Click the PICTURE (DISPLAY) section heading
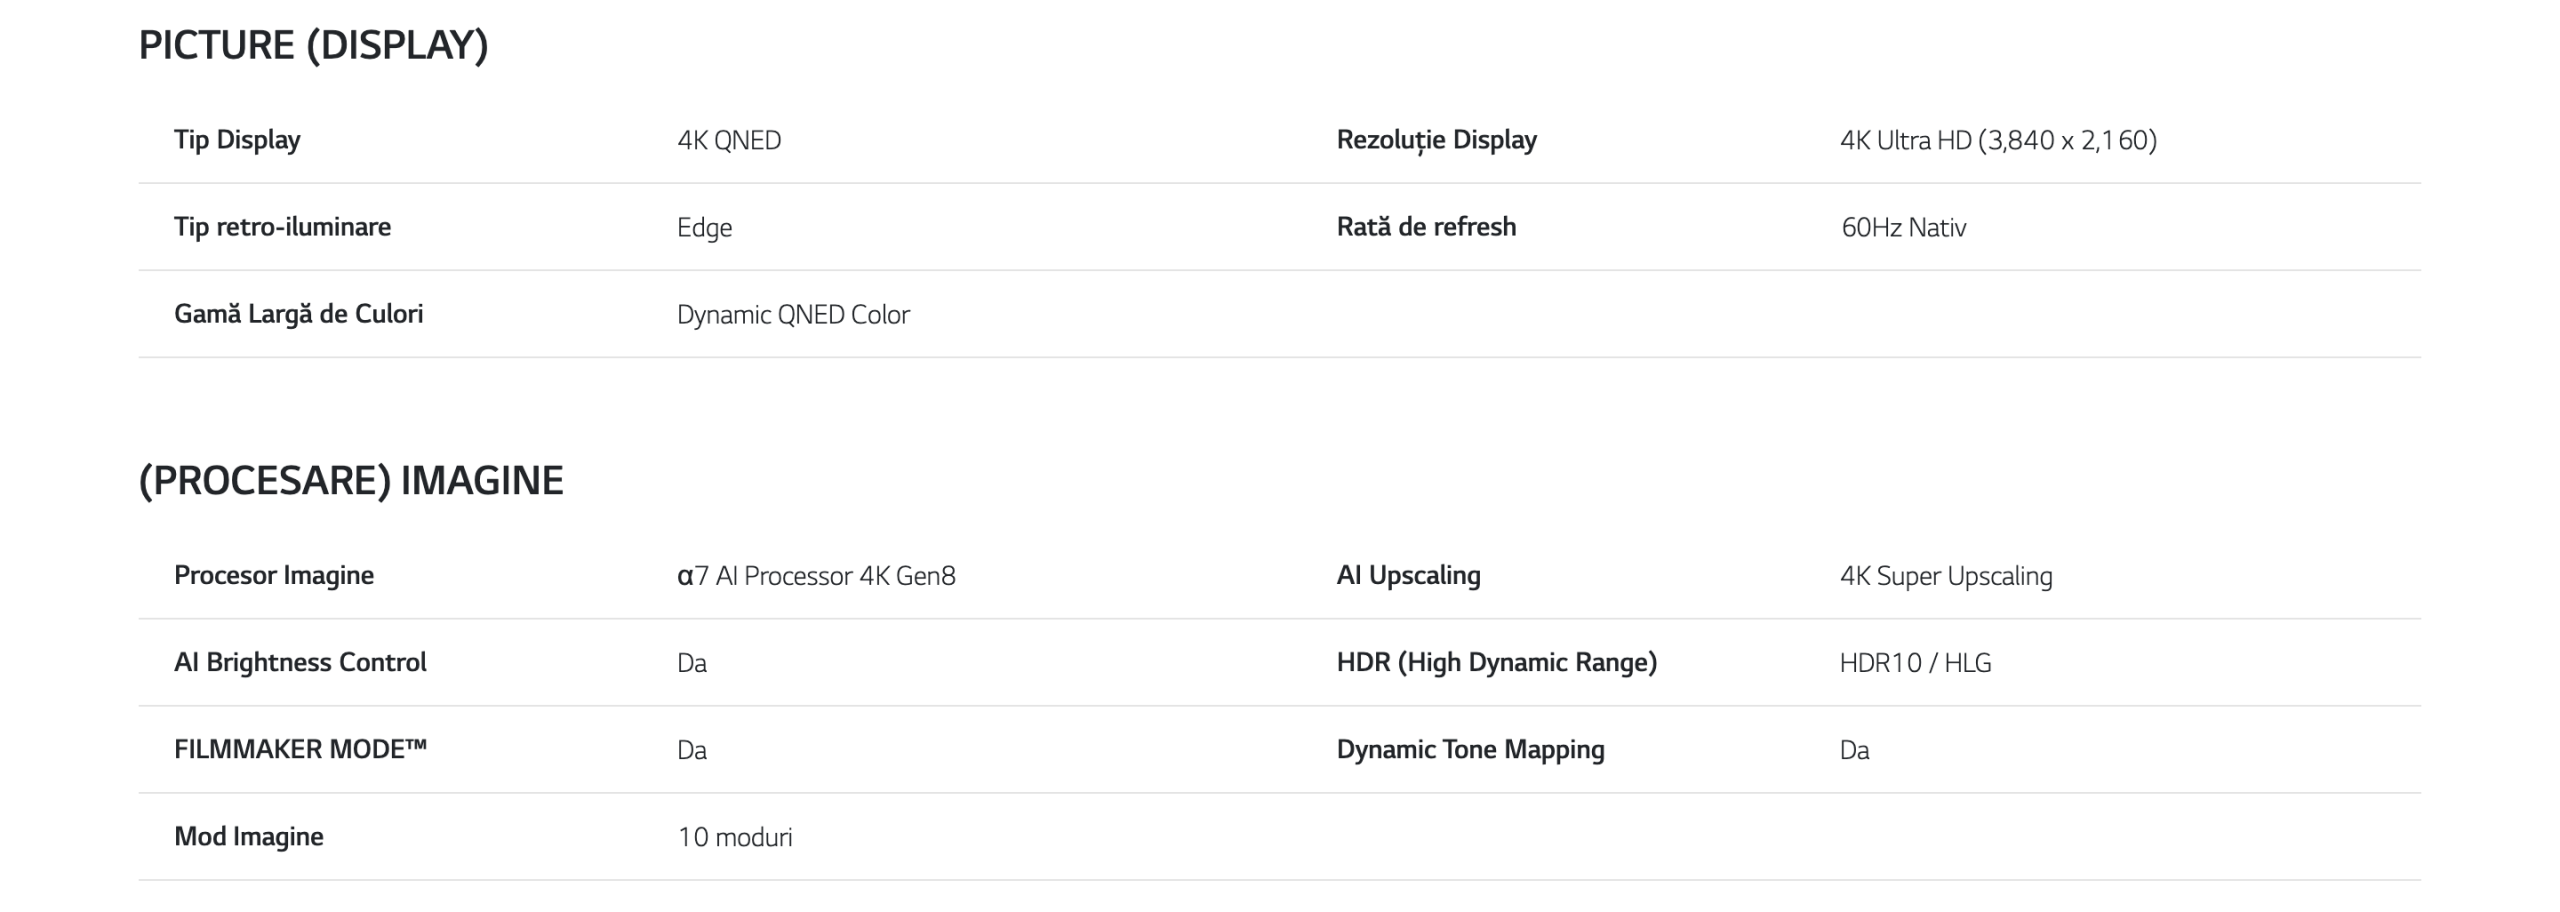2560x912 pixels. click(313, 46)
